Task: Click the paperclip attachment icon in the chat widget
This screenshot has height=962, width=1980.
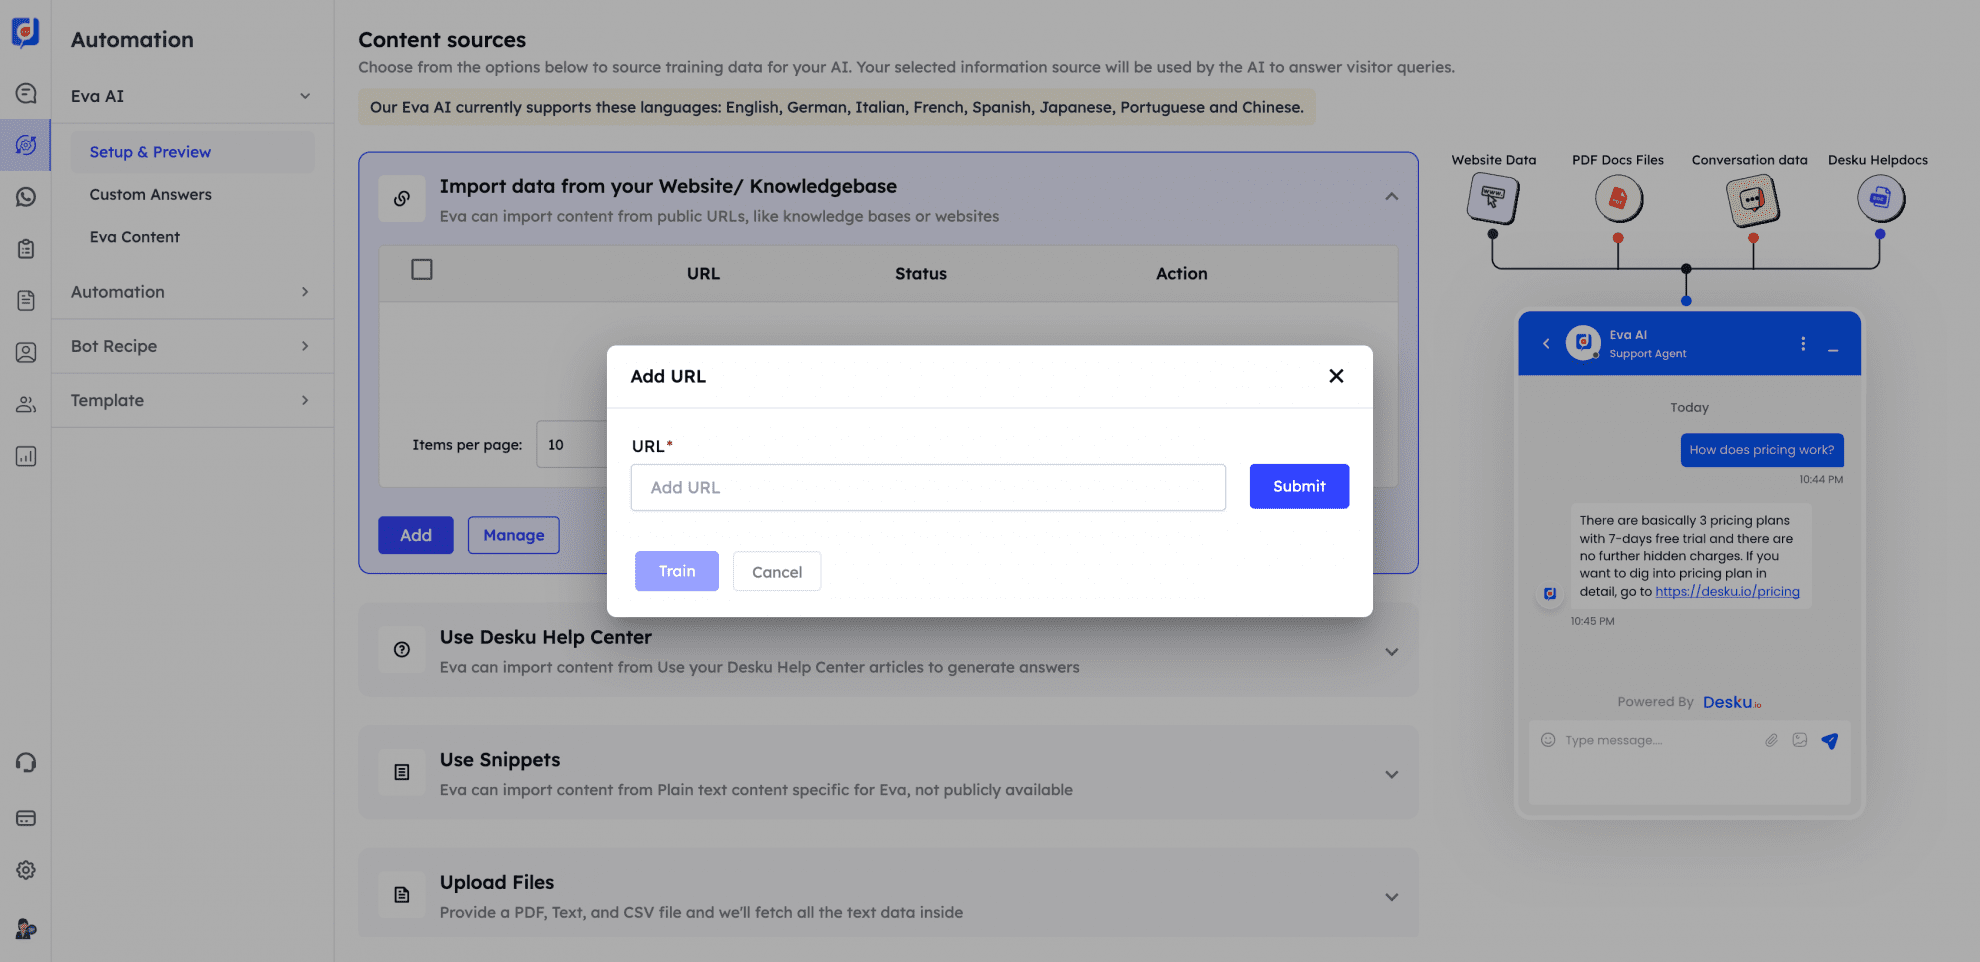Action: [1770, 740]
